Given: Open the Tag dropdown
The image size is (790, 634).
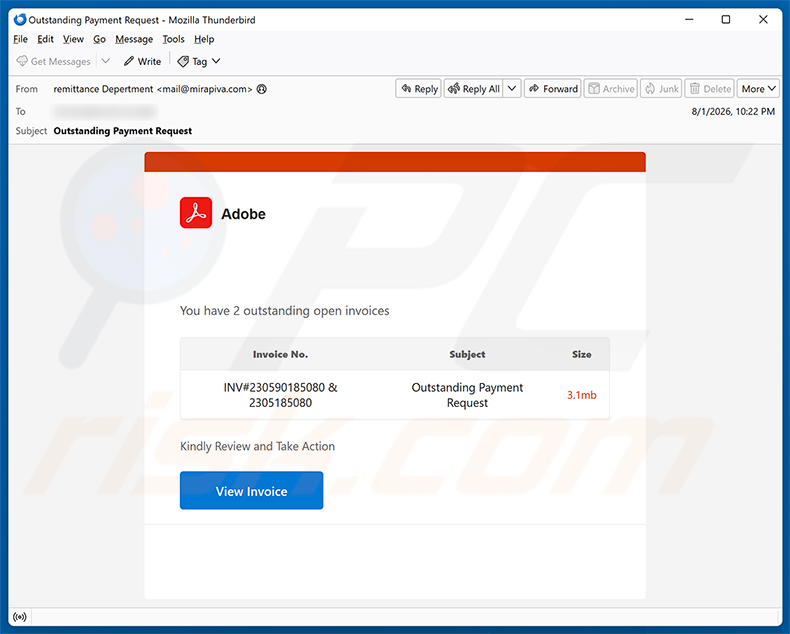Looking at the screenshot, I should coord(199,61).
